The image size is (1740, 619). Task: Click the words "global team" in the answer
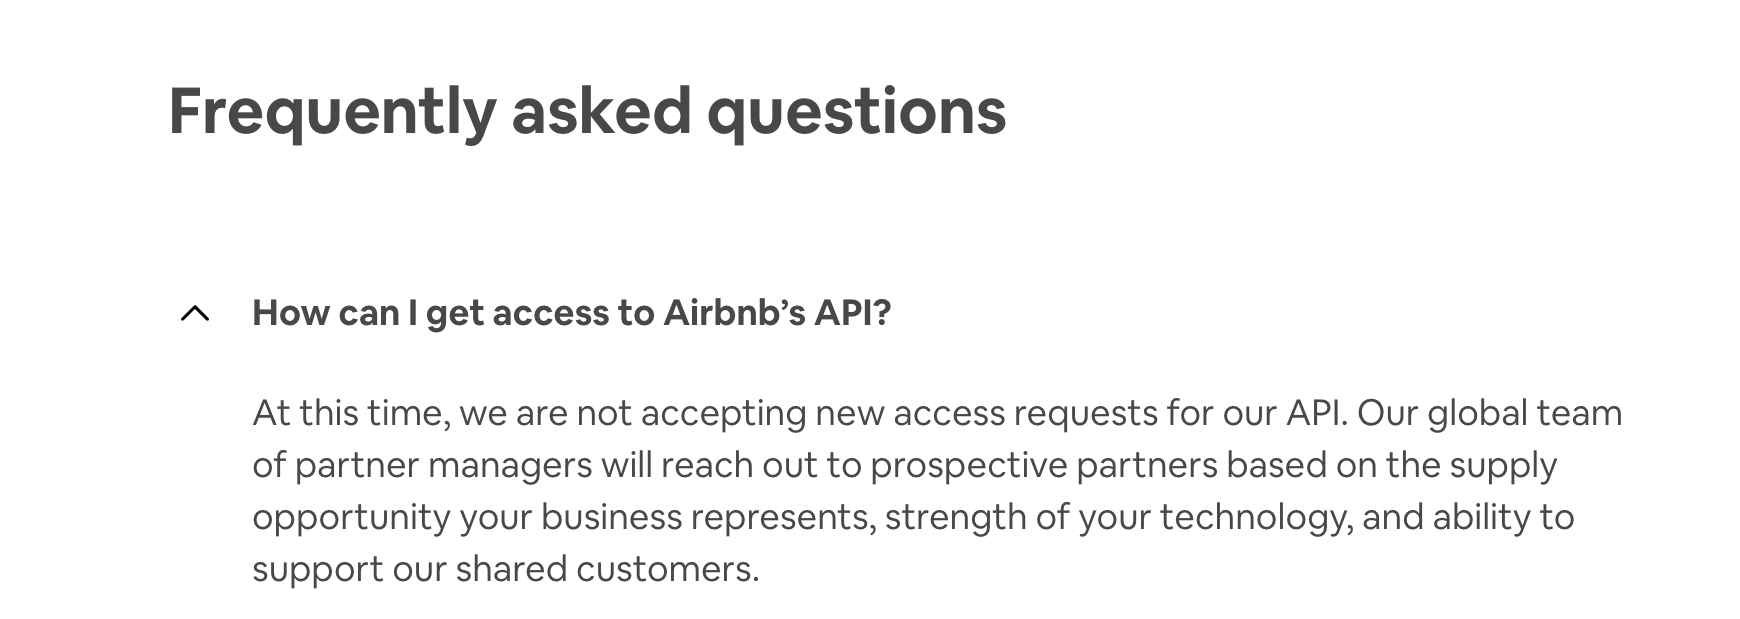(1525, 413)
